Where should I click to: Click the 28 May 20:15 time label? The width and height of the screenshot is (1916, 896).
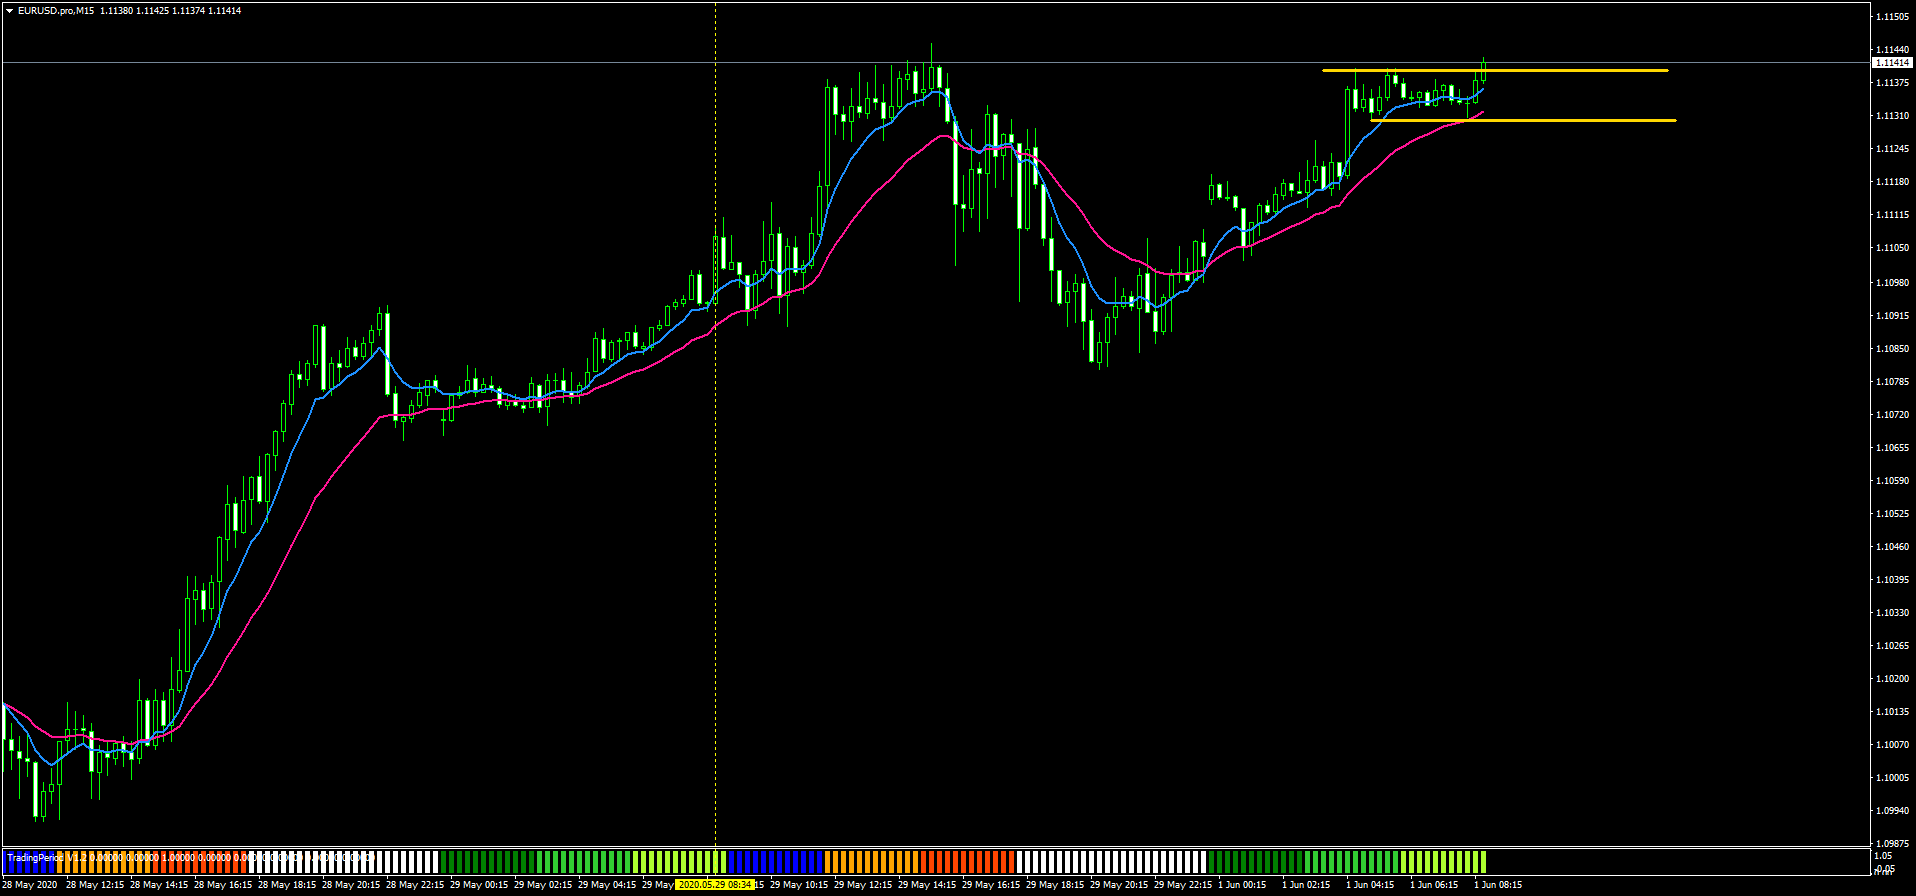click(351, 885)
